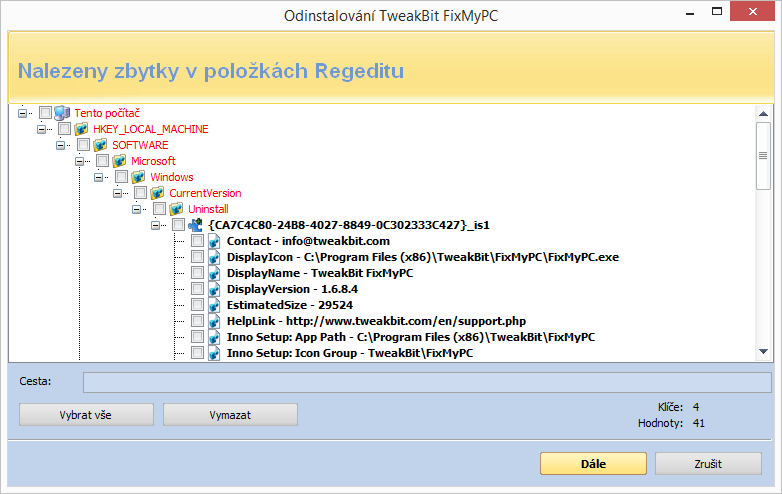Click the value icon for Inno Setup: App Path
This screenshot has height=494, width=782.
214,337
